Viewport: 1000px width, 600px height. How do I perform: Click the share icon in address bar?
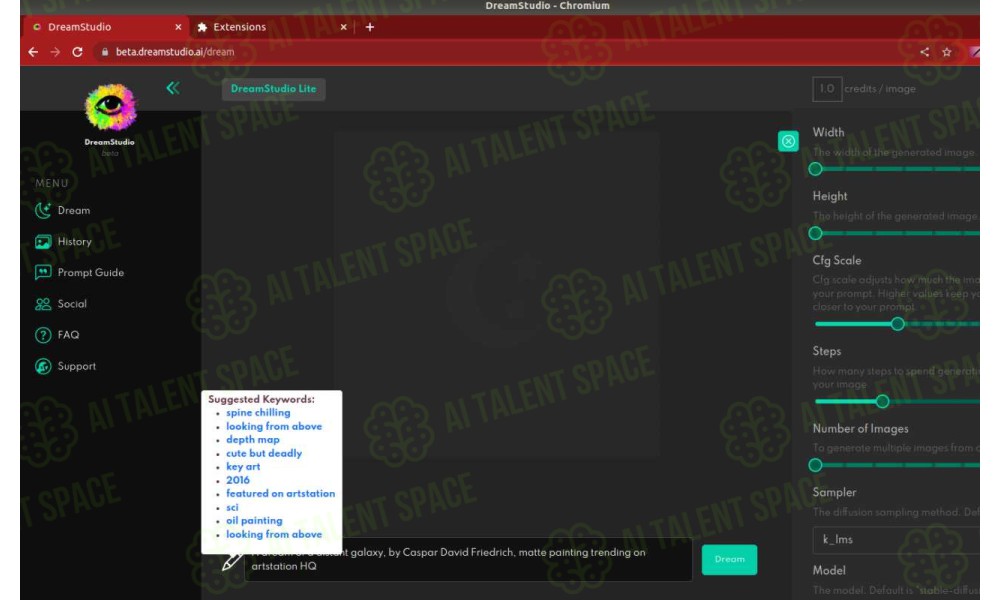click(925, 52)
